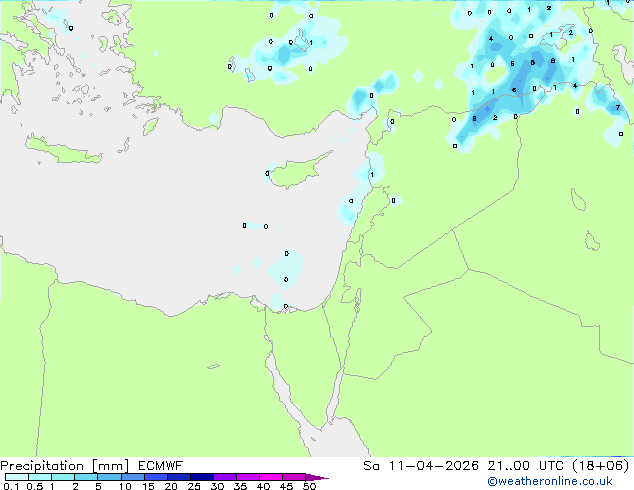Click the legend swatch between 0.5 and 1

tap(40, 477)
